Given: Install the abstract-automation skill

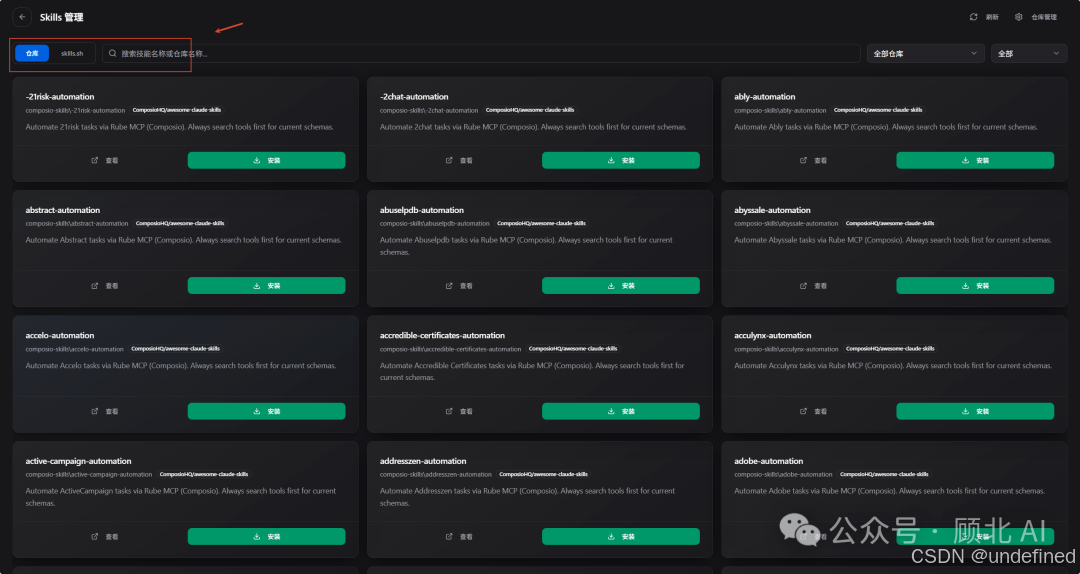Looking at the screenshot, I should point(267,285).
